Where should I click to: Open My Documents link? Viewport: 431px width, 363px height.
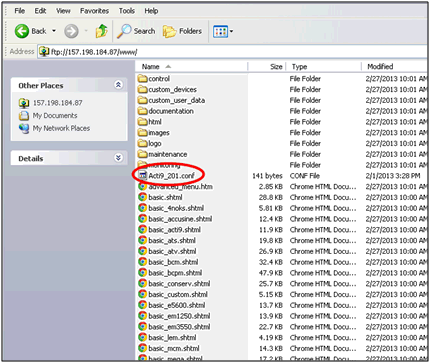coord(55,115)
